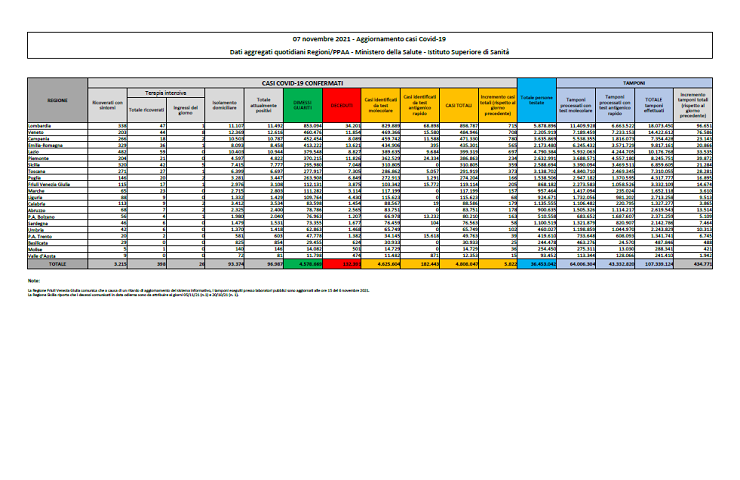Viewport: 740px width, 480px height.
Task: Select the blue Totale persone testate header
Action: pyautogui.click(x=538, y=101)
